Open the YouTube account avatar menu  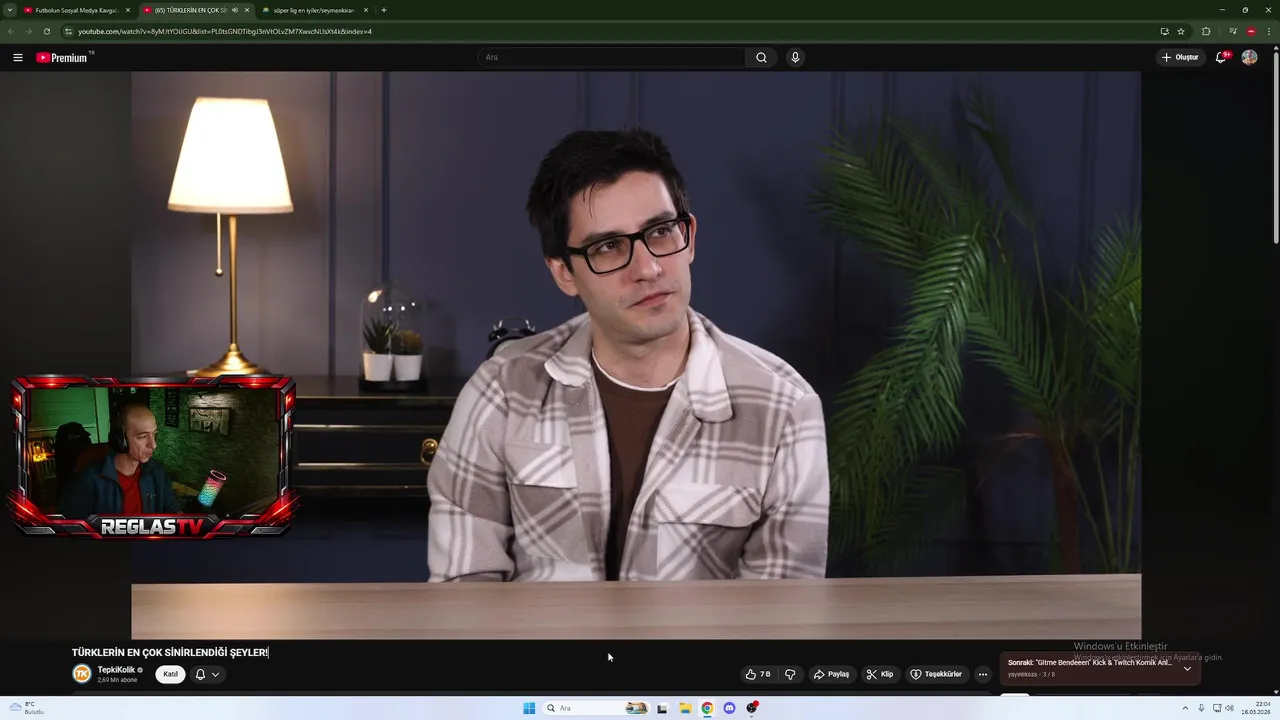click(1249, 58)
